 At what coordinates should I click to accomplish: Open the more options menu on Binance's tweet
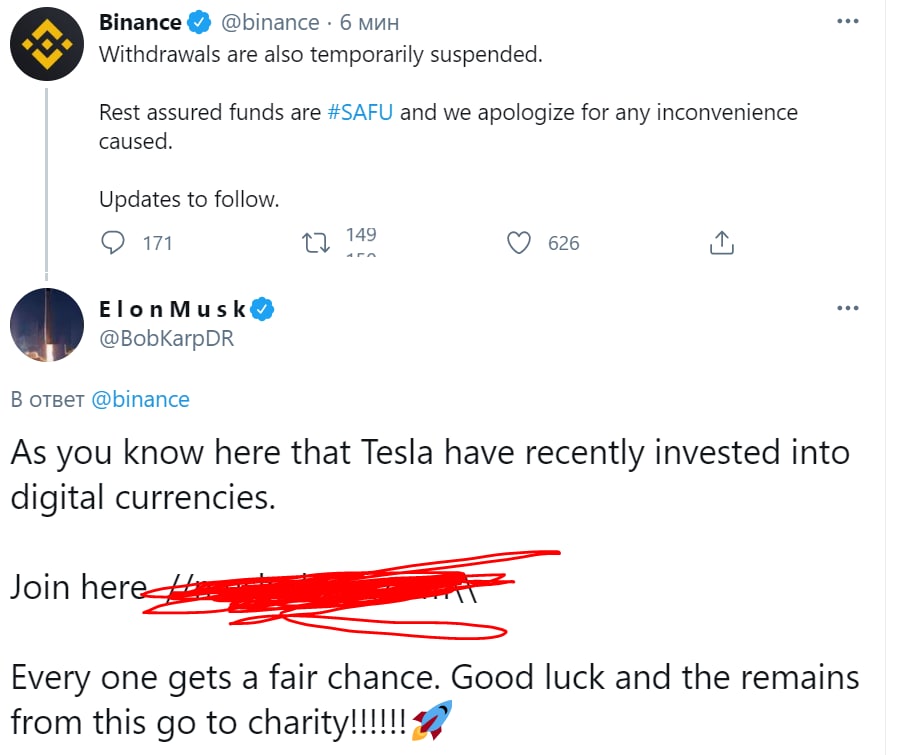(847, 21)
